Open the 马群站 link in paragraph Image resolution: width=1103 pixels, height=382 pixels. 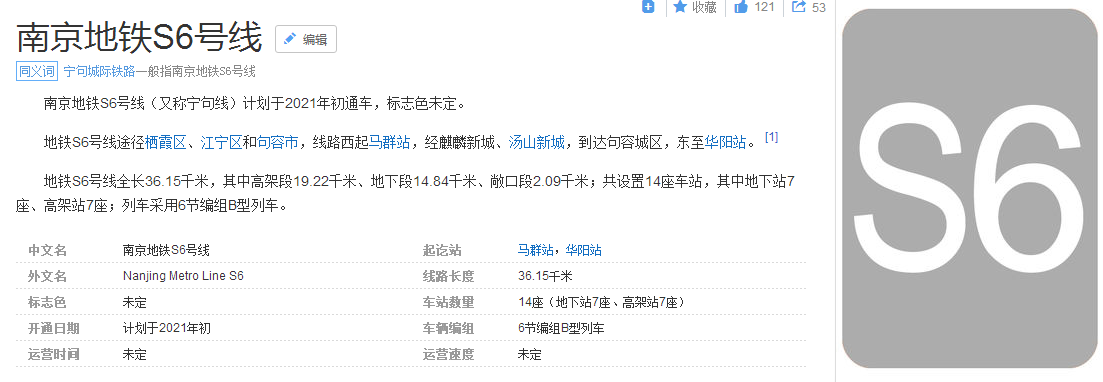click(x=390, y=143)
